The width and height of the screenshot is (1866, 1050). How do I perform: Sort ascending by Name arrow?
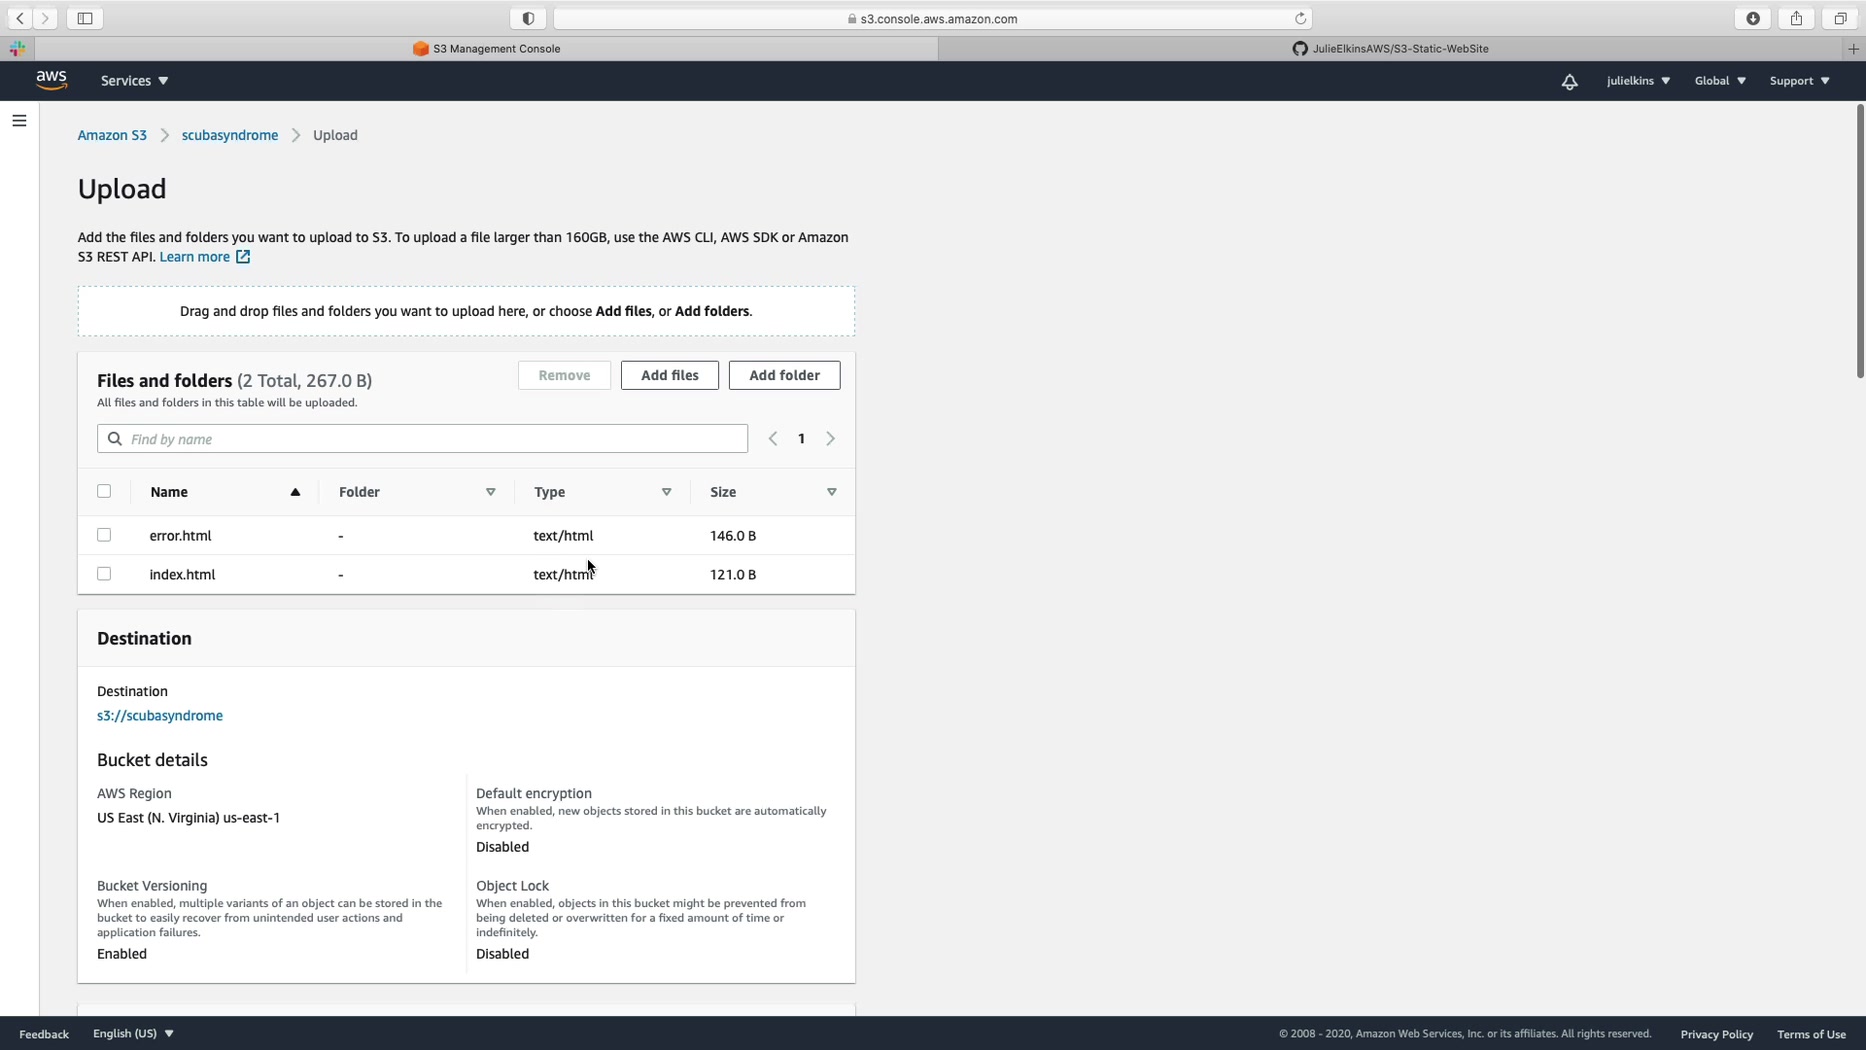295,492
